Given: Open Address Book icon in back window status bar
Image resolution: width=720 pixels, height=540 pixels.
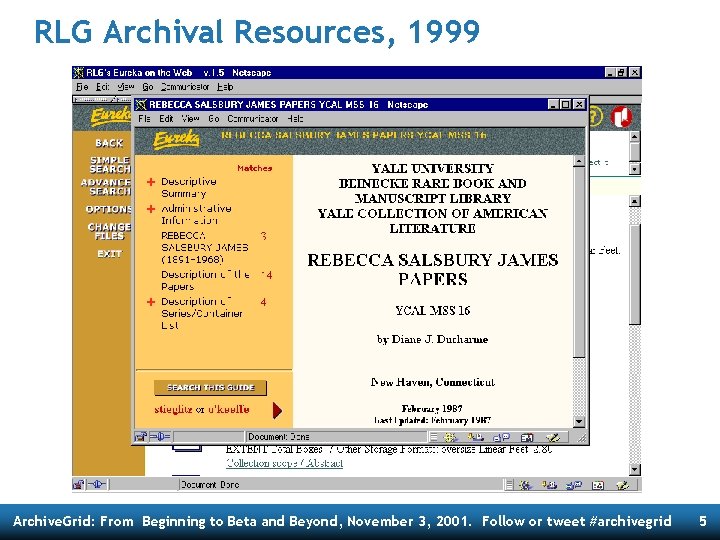Looking at the screenshot, I should point(598,484).
